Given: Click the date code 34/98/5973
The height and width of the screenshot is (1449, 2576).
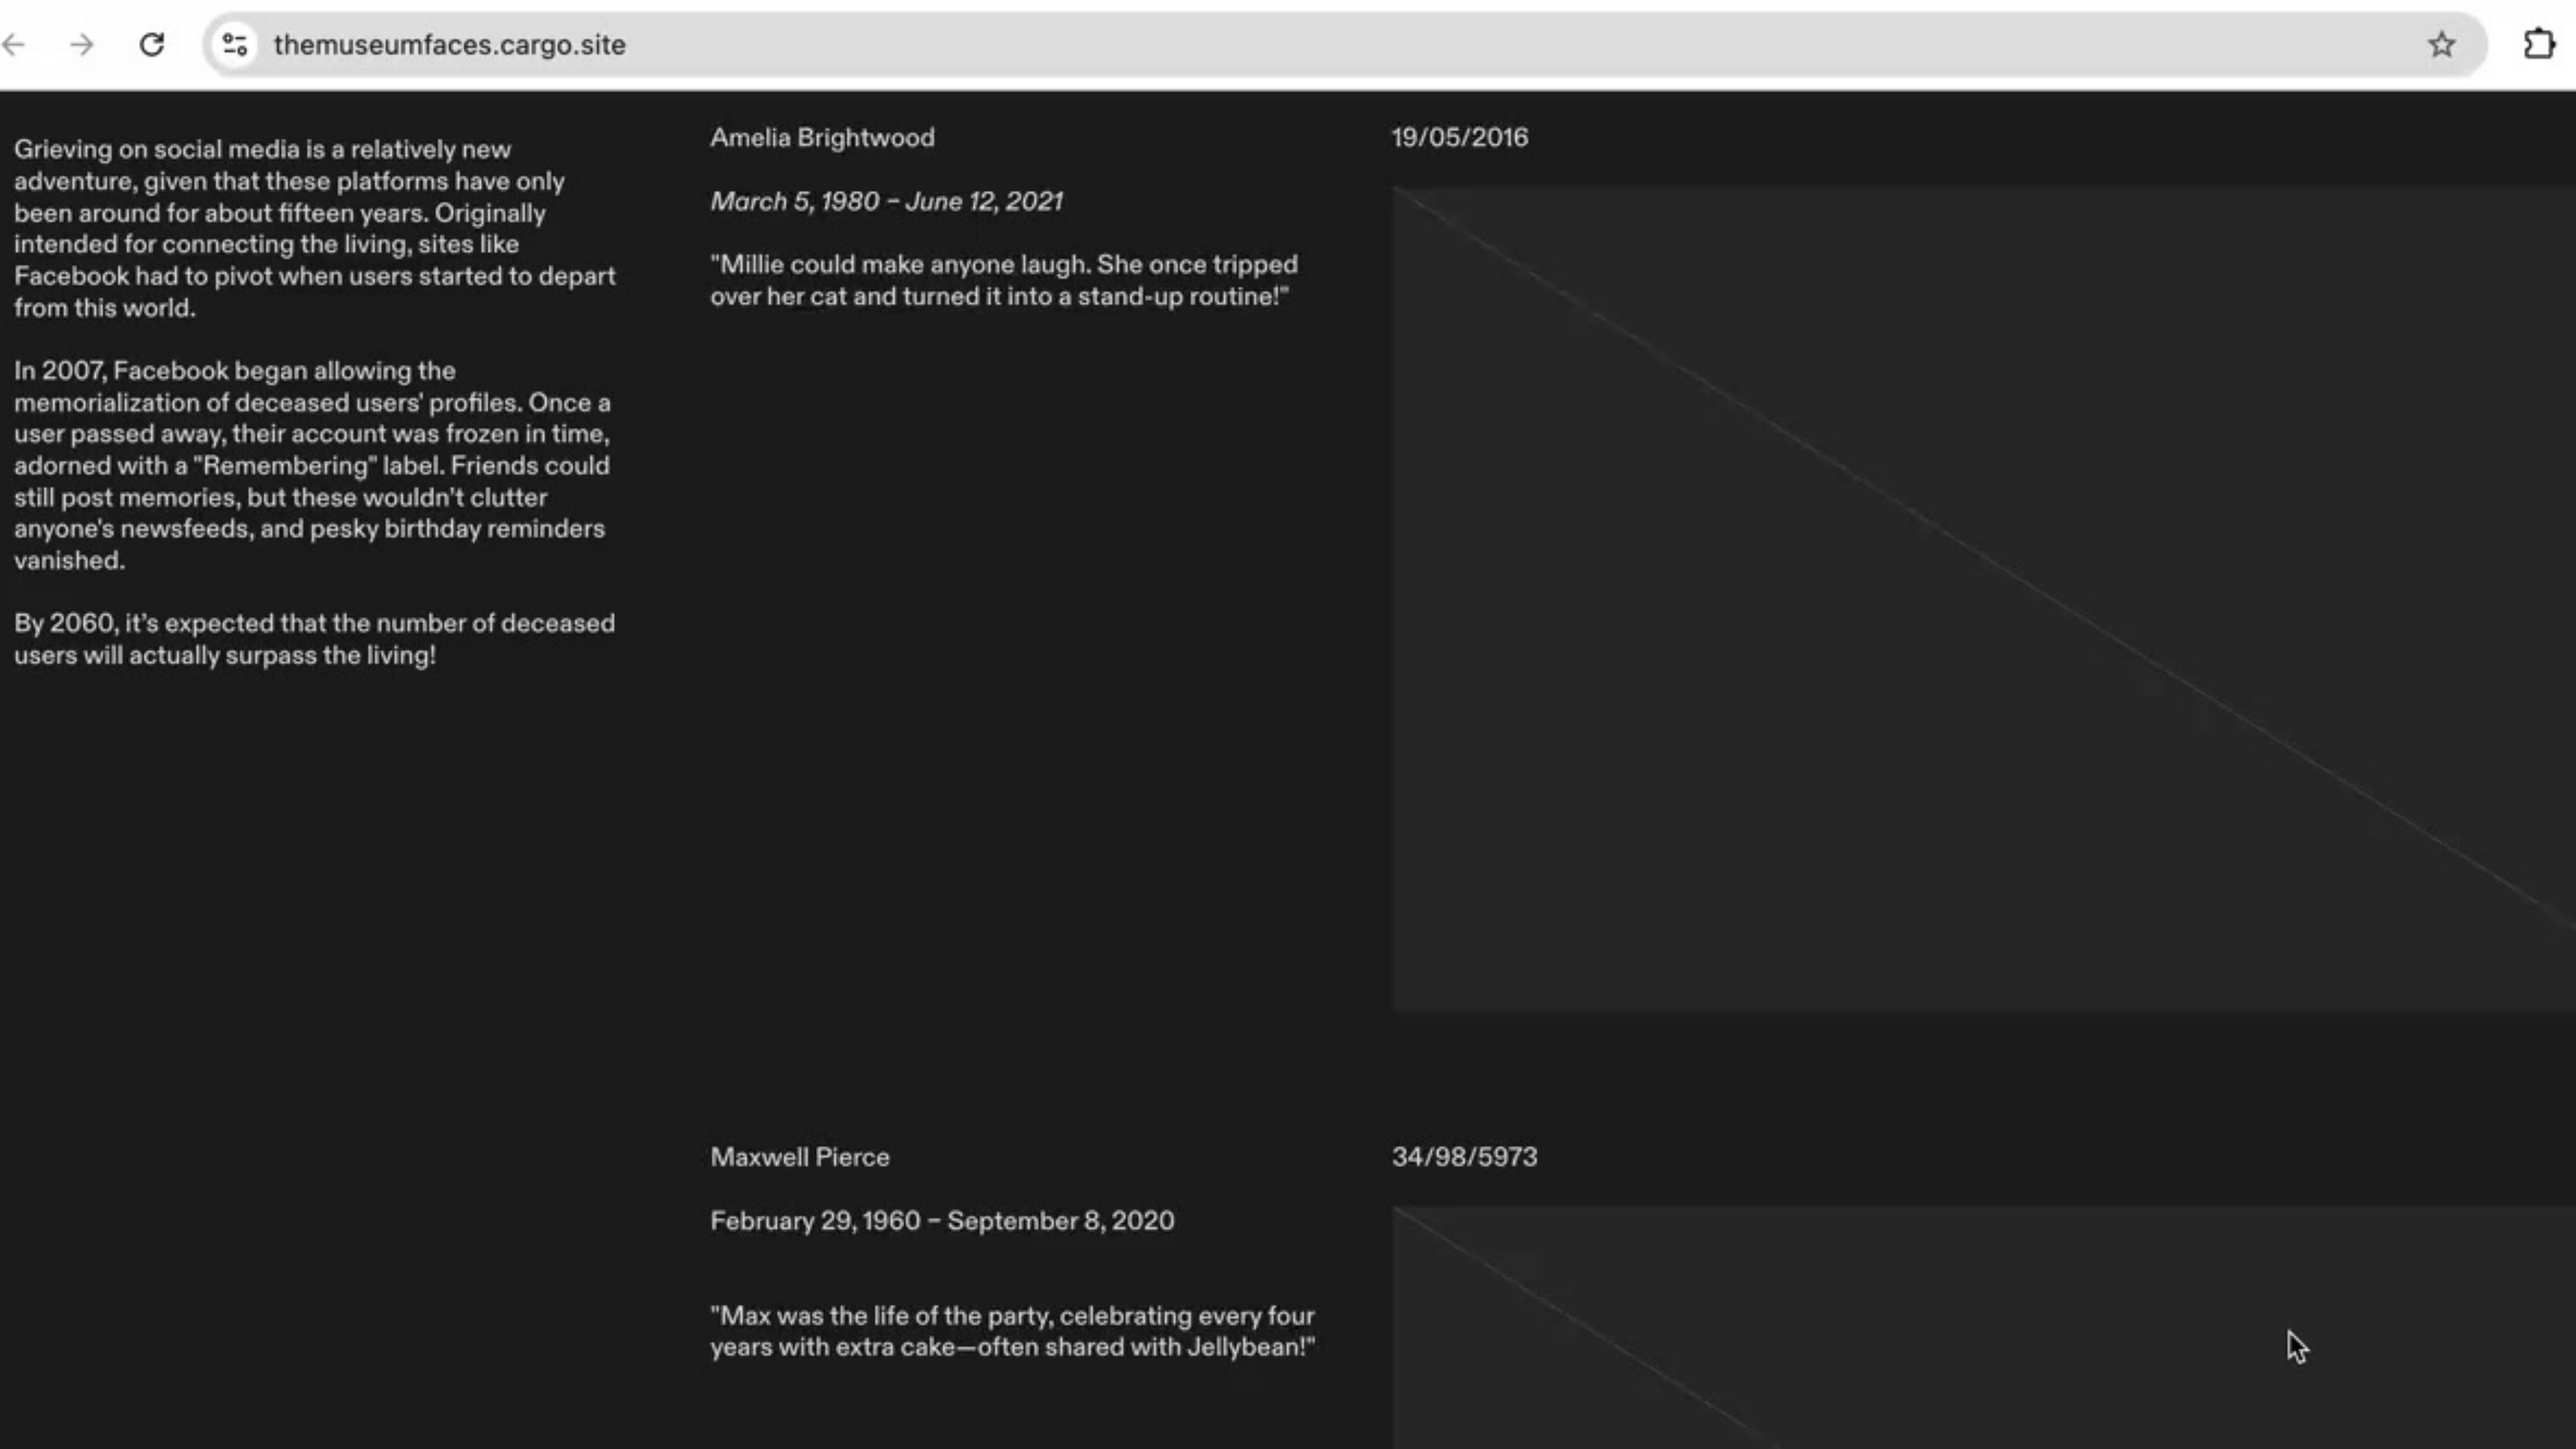Looking at the screenshot, I should (1465, 1157).
